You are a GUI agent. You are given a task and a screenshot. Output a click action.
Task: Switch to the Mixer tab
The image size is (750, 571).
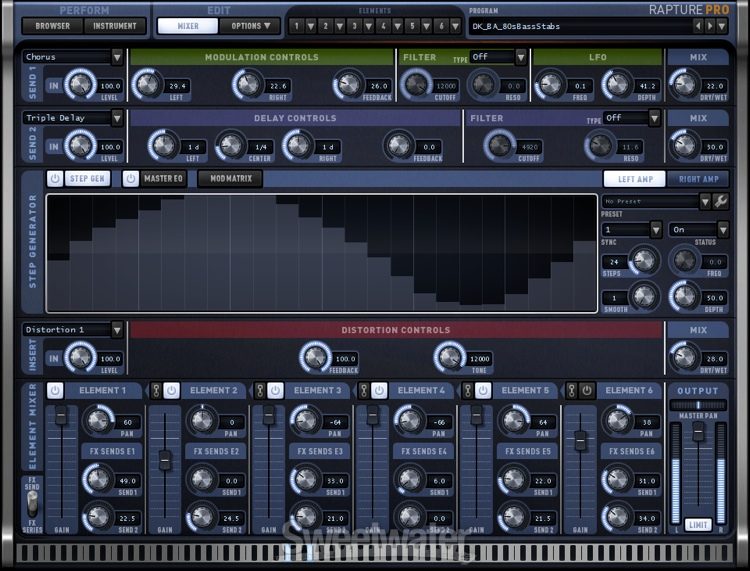(188, 26)
